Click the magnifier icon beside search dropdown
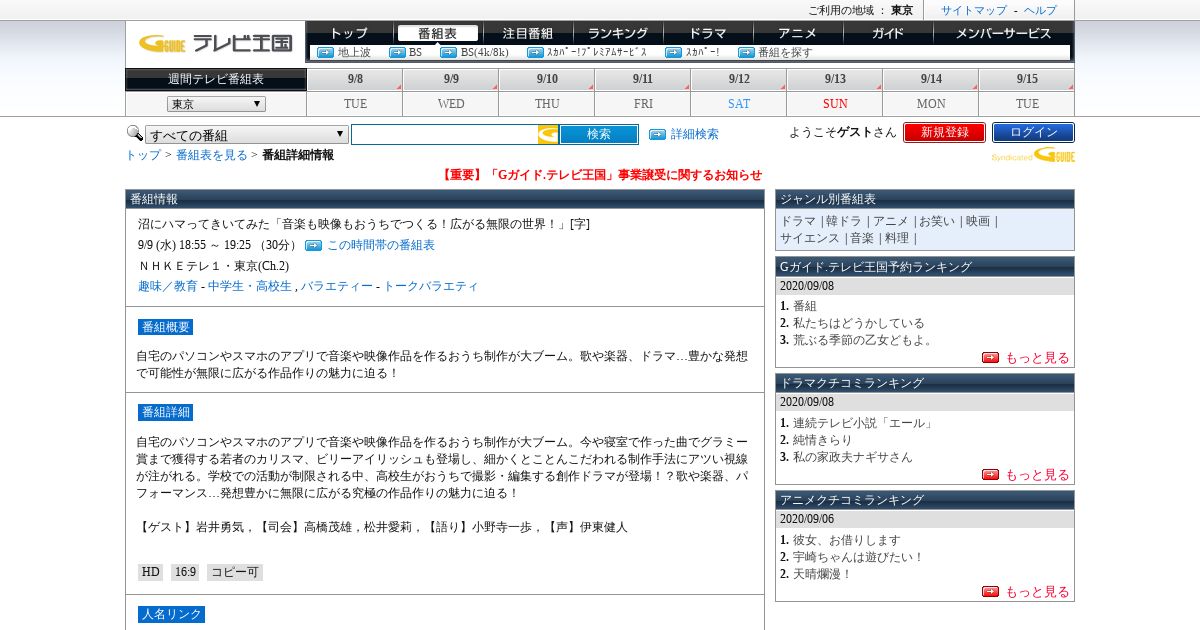This screenshot has height=630, width=1200. [x=134, y=133]
